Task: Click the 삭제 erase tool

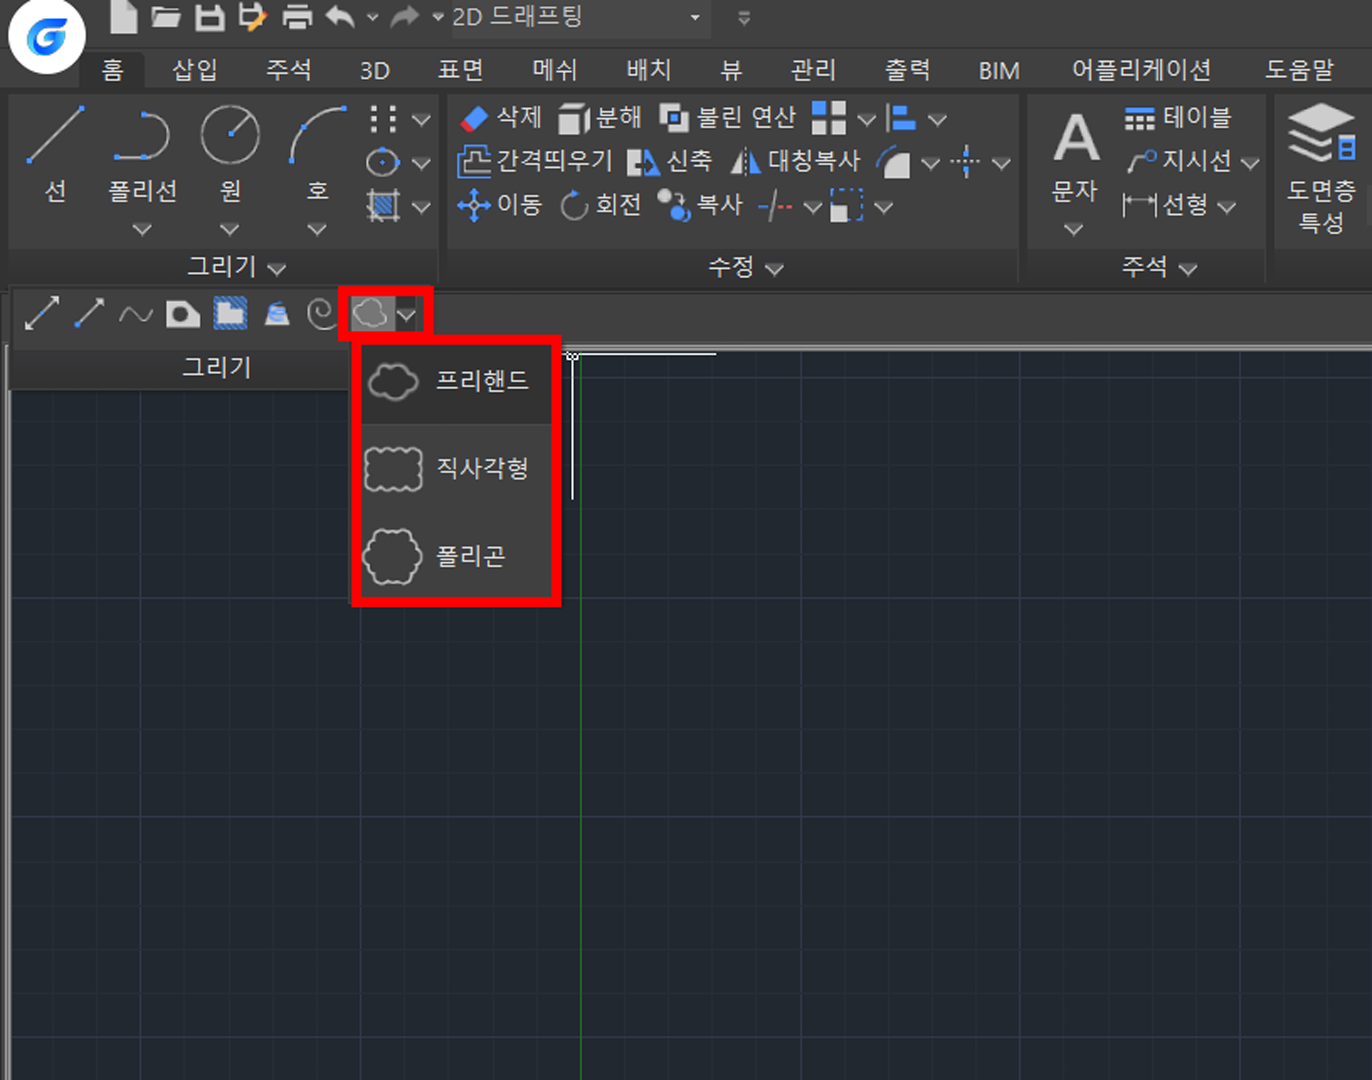Action: pyautogui.click(x=500, y=118)
